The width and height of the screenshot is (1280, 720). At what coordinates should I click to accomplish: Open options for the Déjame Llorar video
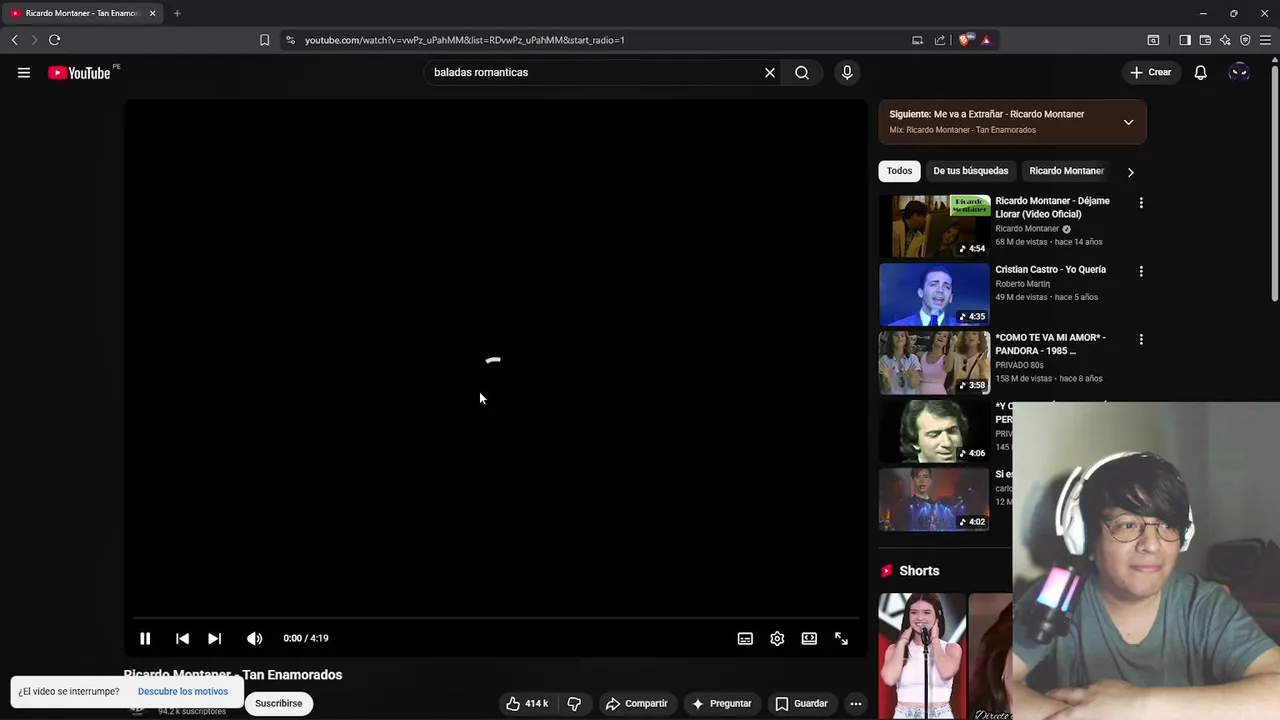pos(1141,202)
